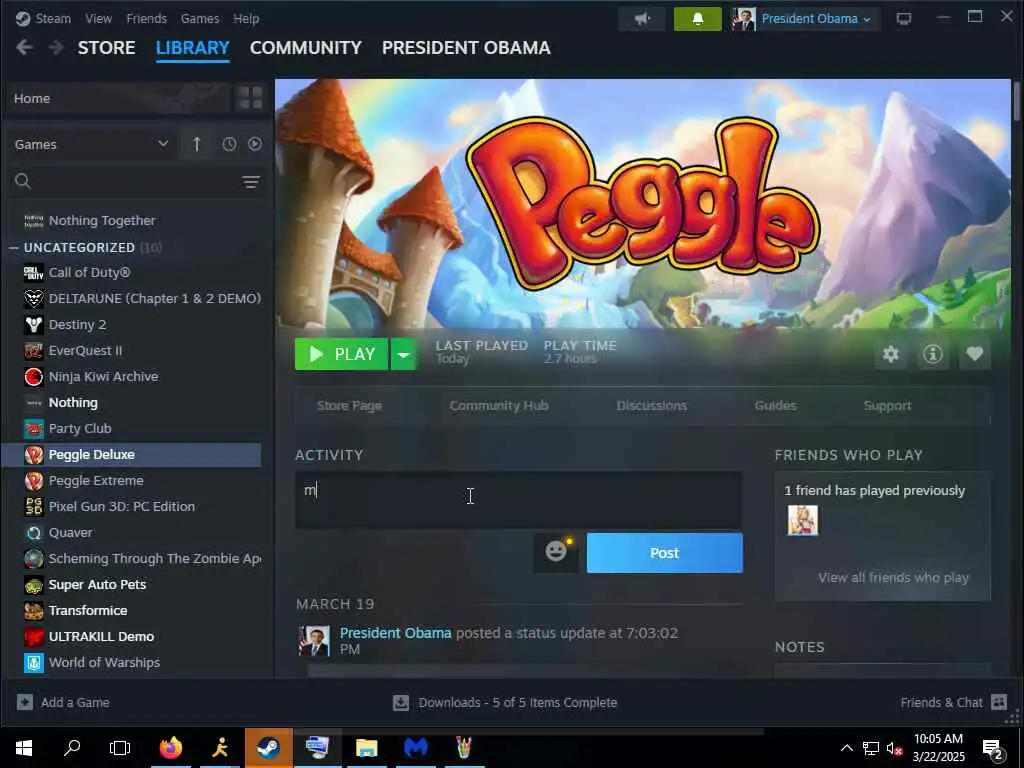Open advanced filter lines icon

pyautogui.click(x=251, y=182)
